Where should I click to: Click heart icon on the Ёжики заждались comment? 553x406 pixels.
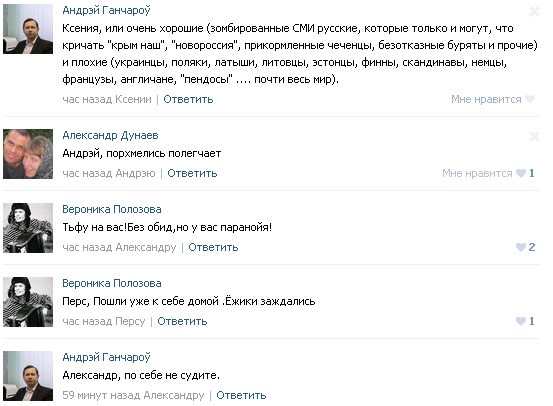(x=521, y=321)
